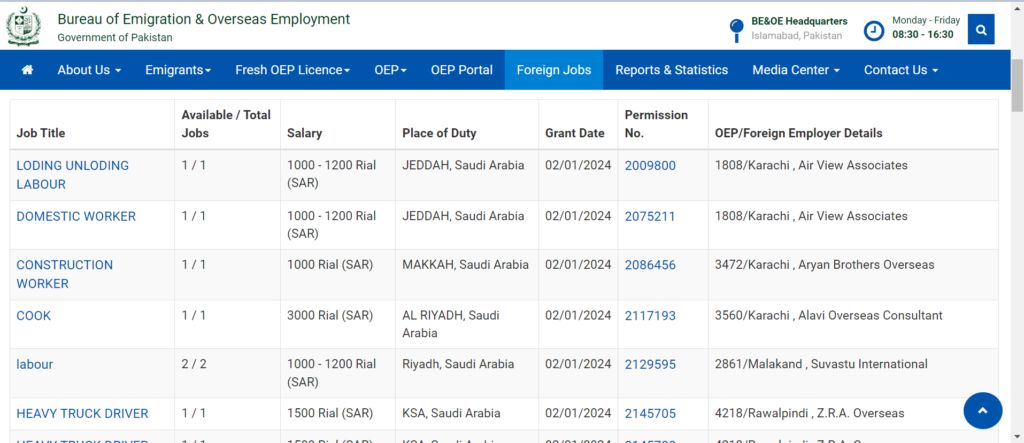
Task: Click the home icon in navigation bar
Action: (x=27, y=70)
